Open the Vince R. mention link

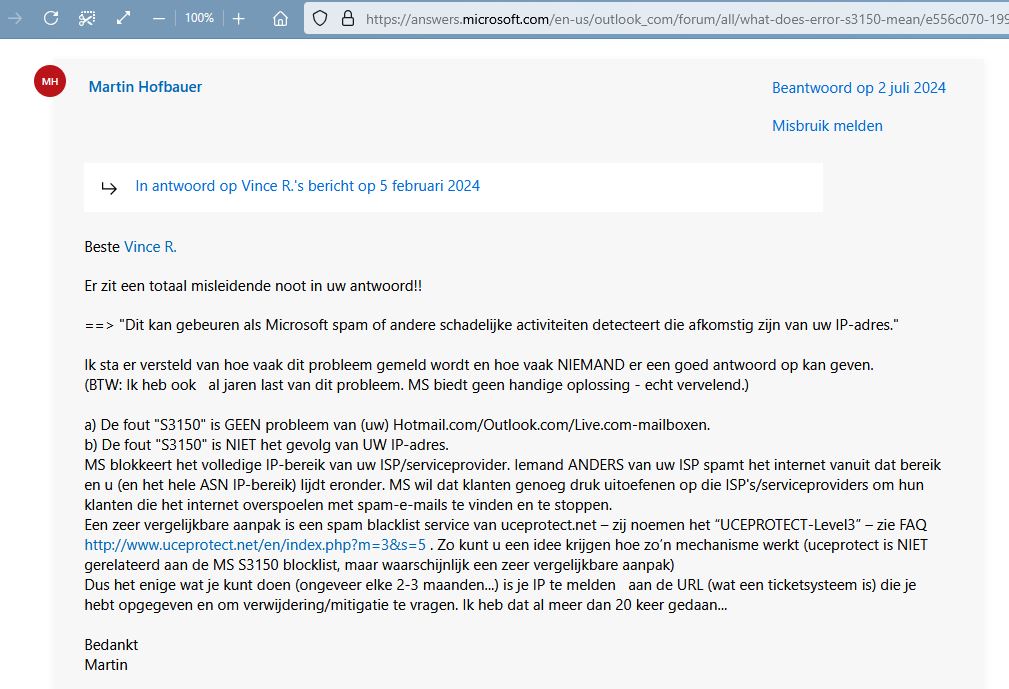[x=150, y=247]
